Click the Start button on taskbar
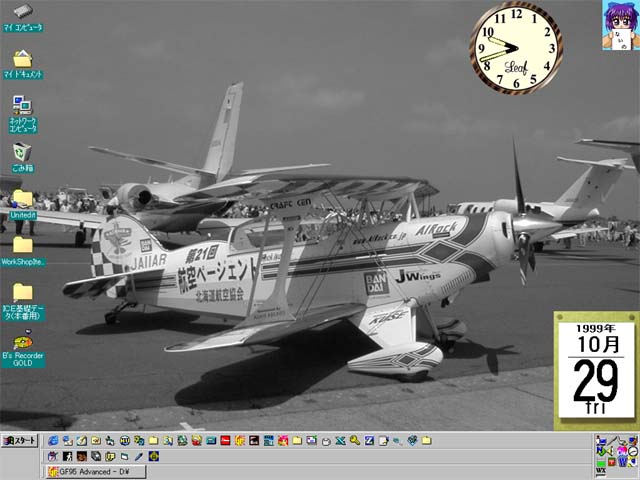The height and width of the screenshot is (480, 640). click(x=17, y=440)
